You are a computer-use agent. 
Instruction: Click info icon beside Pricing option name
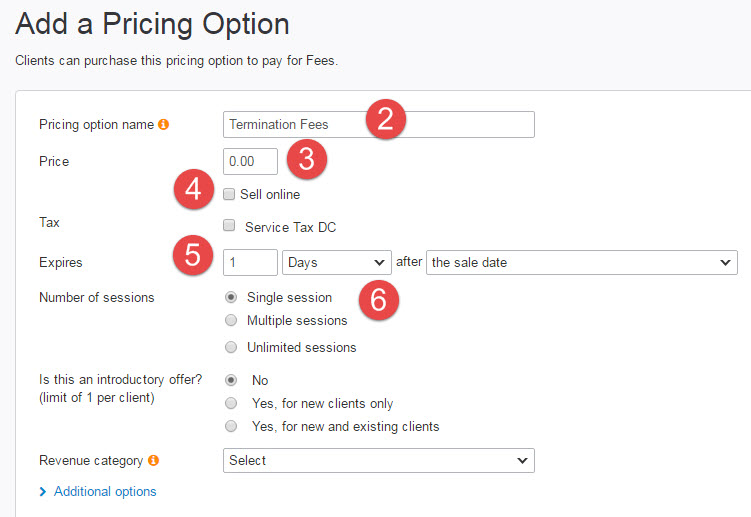(x=164, y=125)
